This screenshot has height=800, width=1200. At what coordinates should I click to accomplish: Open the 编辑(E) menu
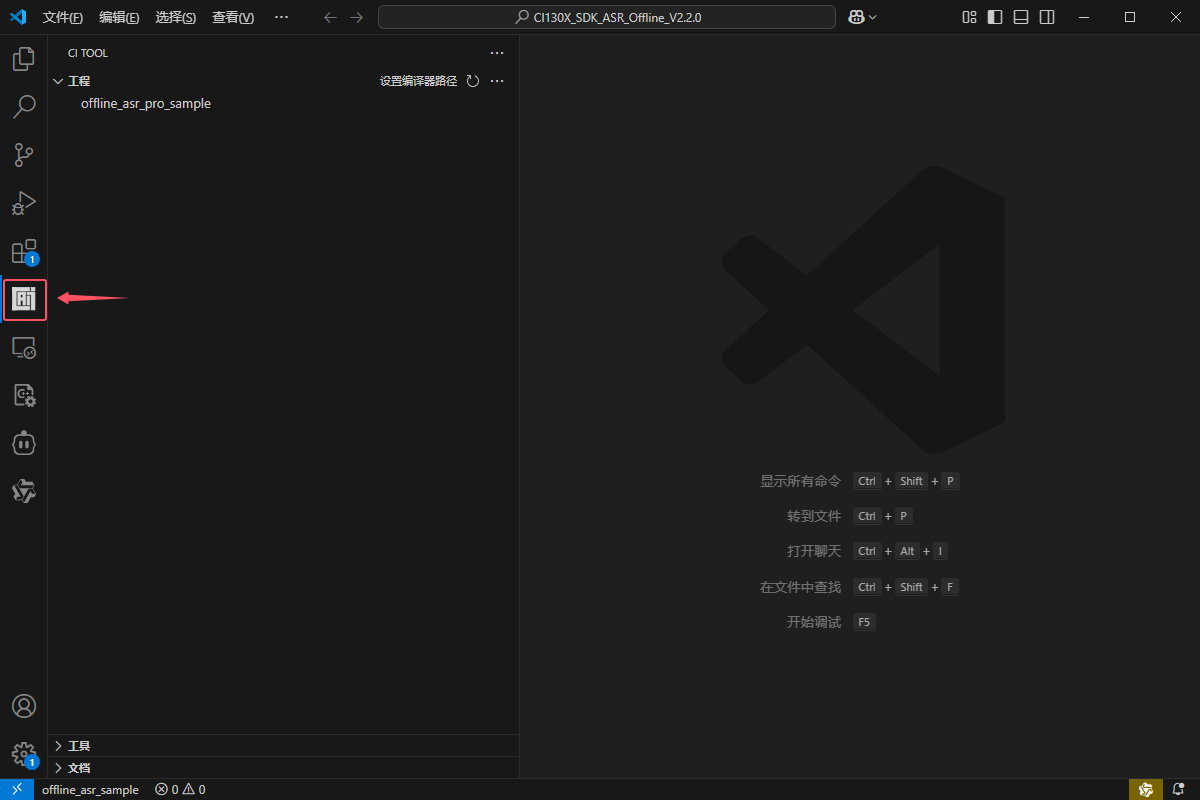tap(119, 17)
